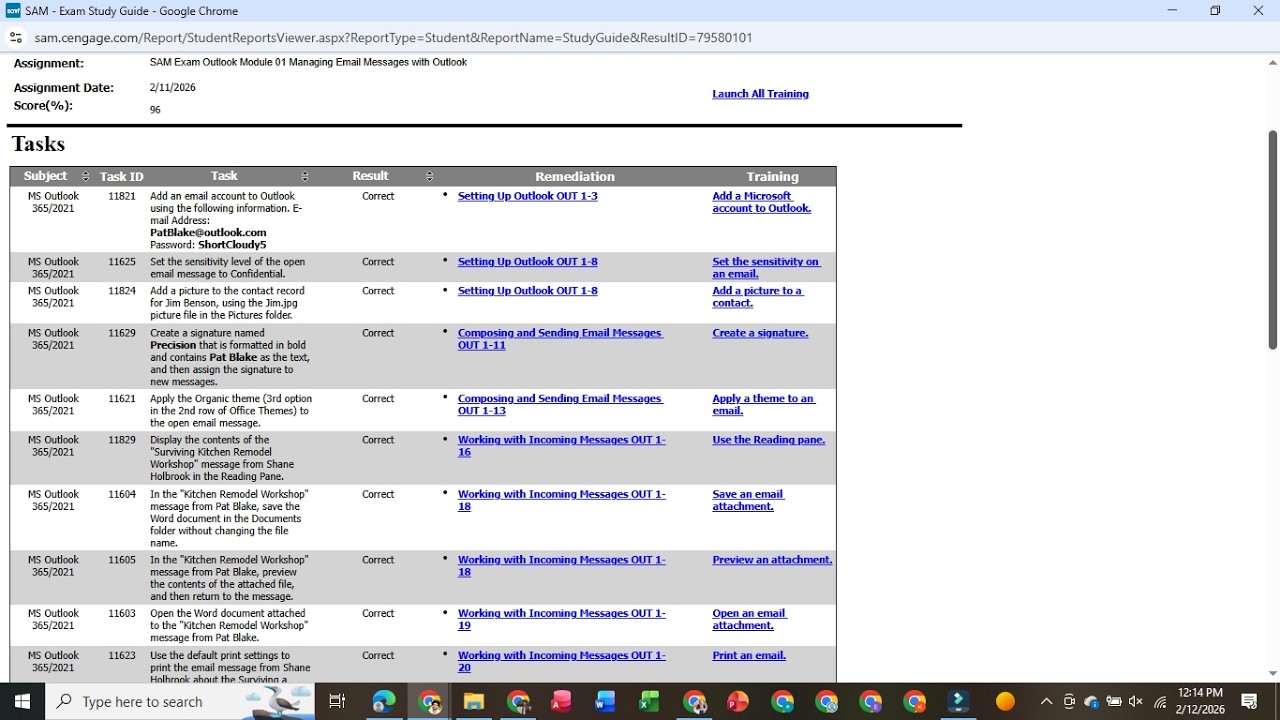Launch the Print an email training
The width and height of the screenshot is (1280, 720).
749,656
